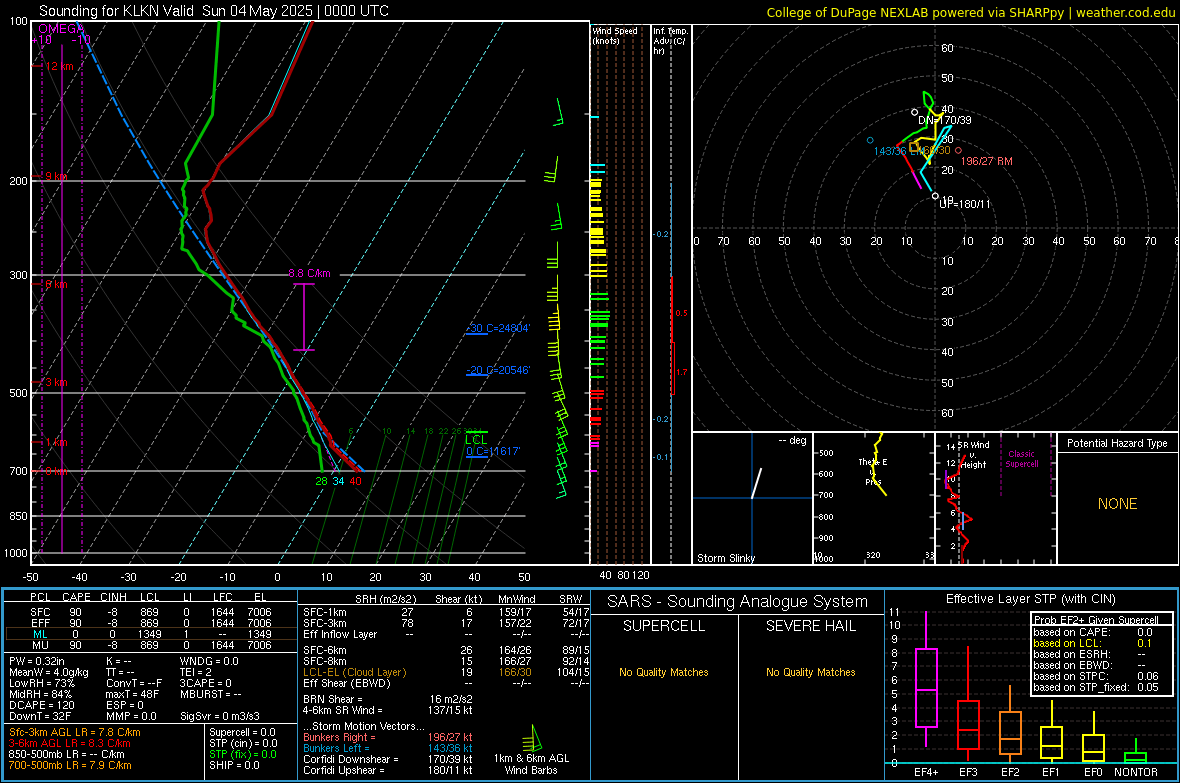
Task: Click the '-20 C=20546'' height label
Action: click(x=498, y=370)
